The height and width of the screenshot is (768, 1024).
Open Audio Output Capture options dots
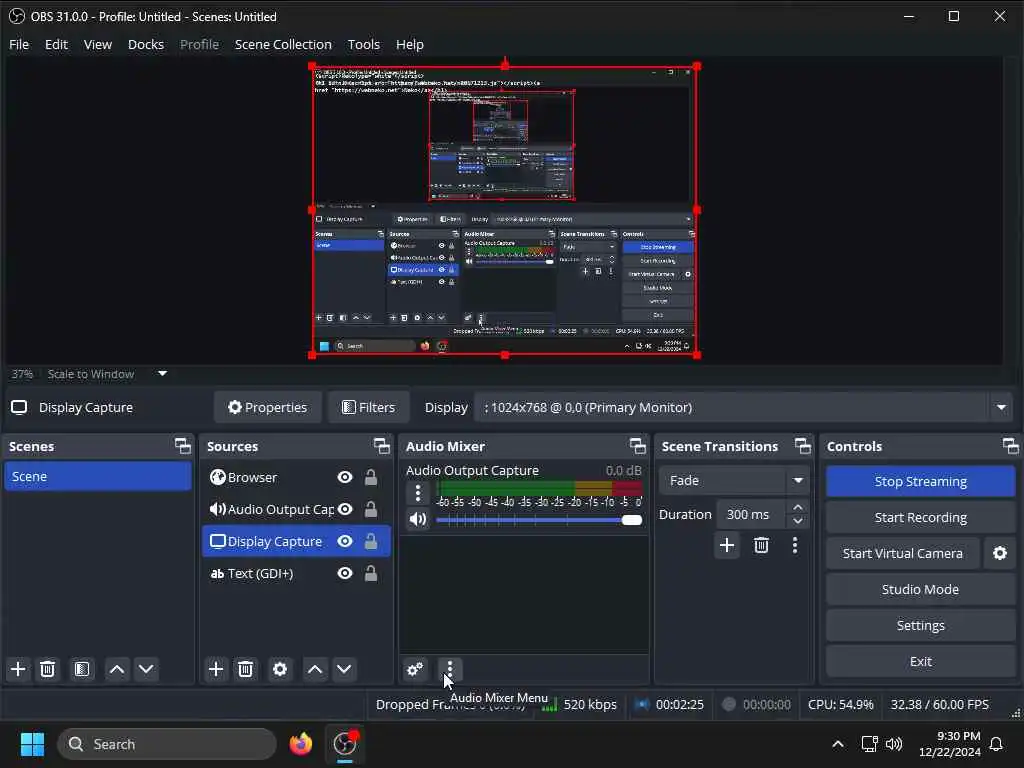(x=418, y=492)
